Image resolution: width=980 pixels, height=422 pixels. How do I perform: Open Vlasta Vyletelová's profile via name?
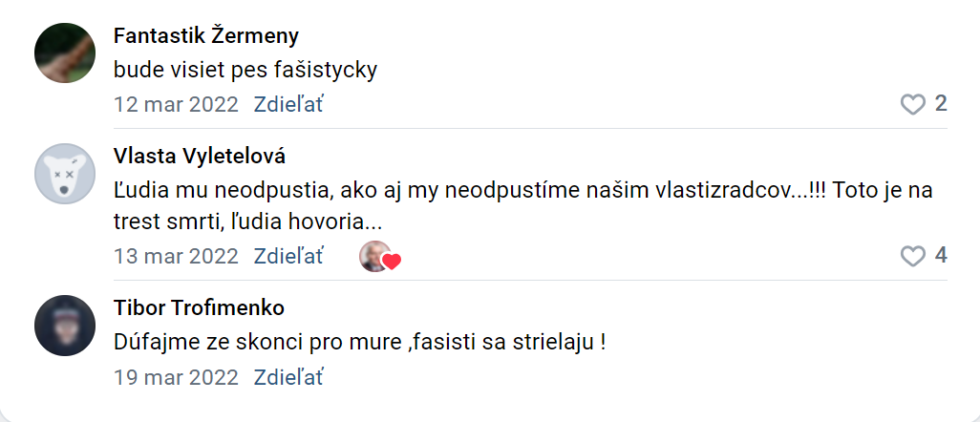(200, 156)
